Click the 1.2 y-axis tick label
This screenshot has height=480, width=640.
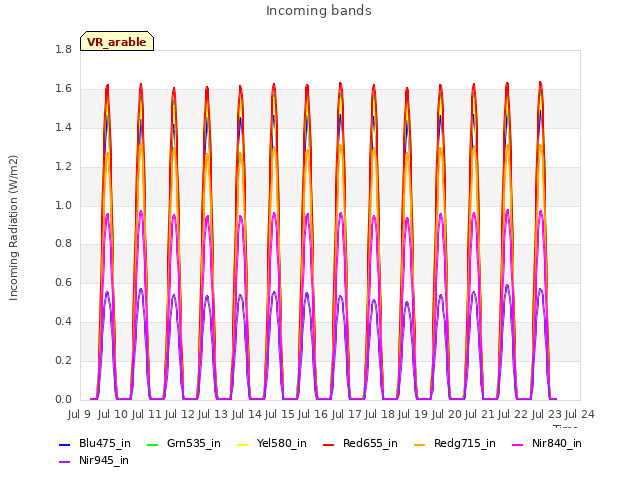click(x=63, y=167)
